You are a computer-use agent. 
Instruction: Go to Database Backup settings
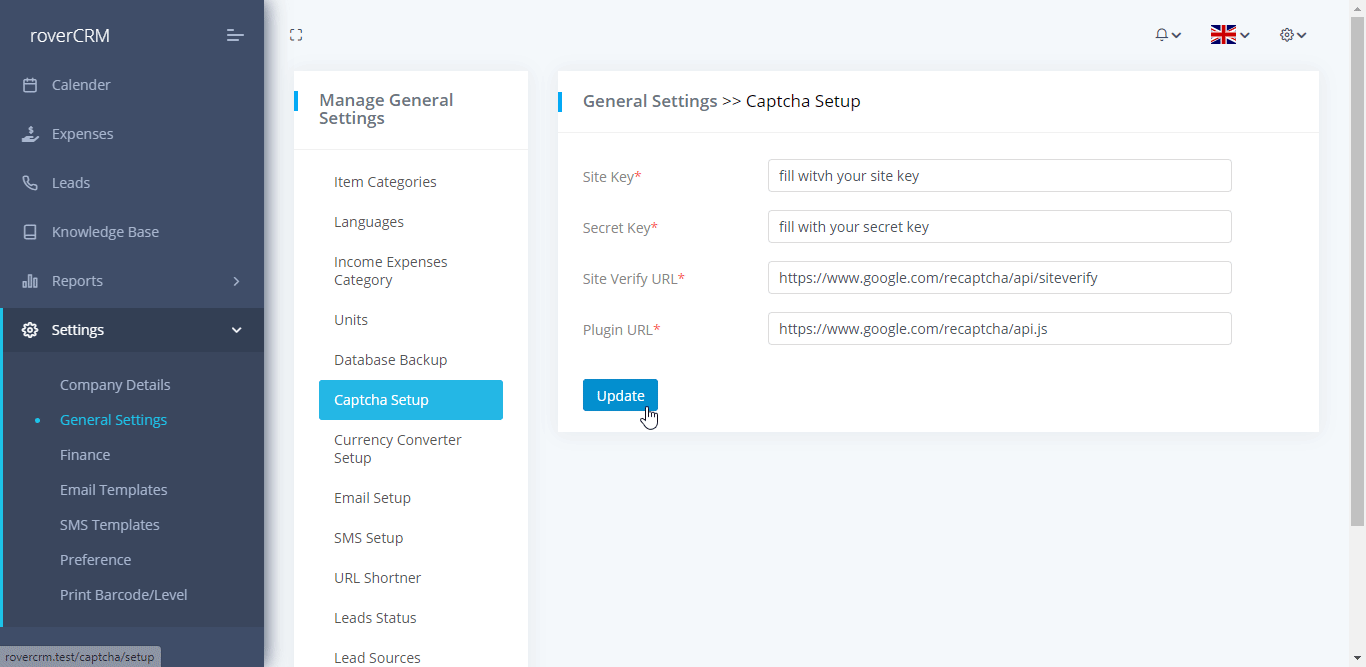(390, 360)
